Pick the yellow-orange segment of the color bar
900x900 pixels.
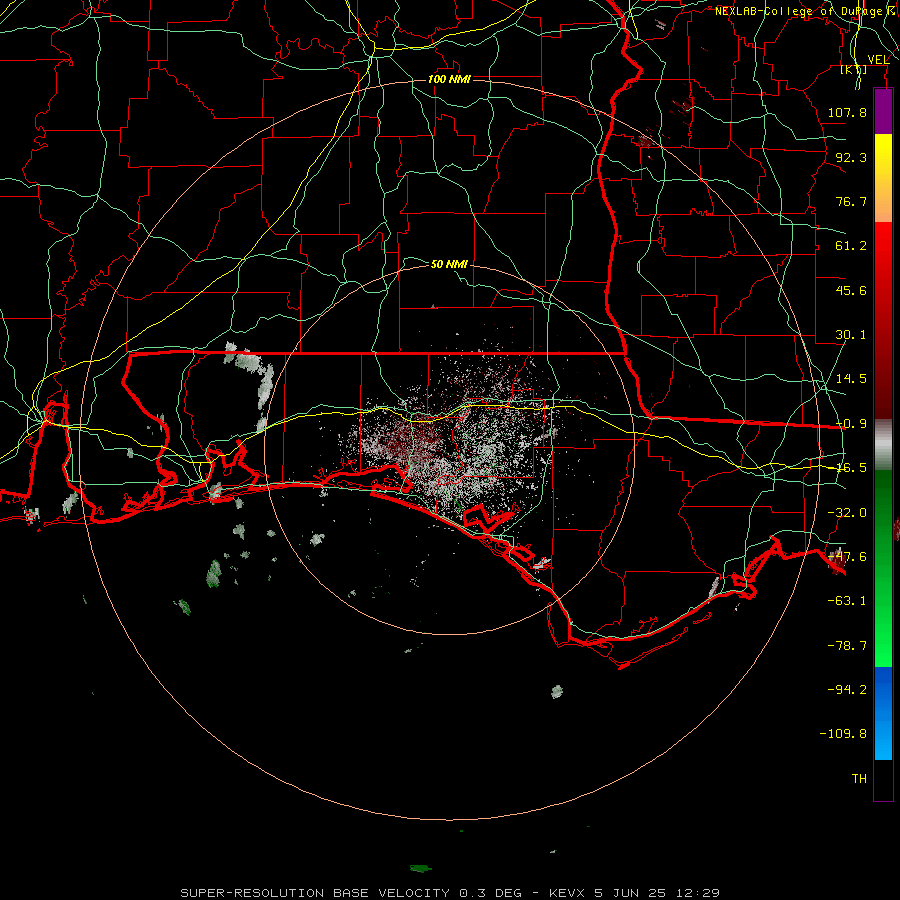(883, 178)
